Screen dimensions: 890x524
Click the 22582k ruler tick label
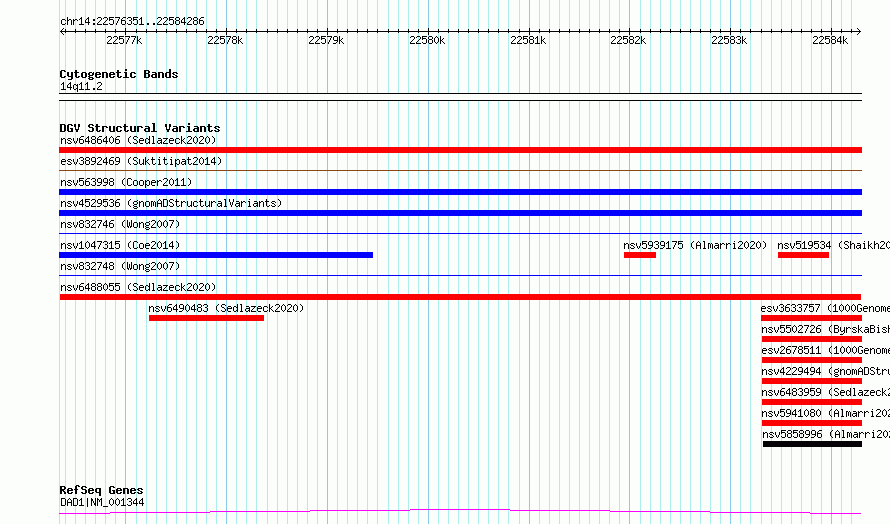tap(628, 40)
